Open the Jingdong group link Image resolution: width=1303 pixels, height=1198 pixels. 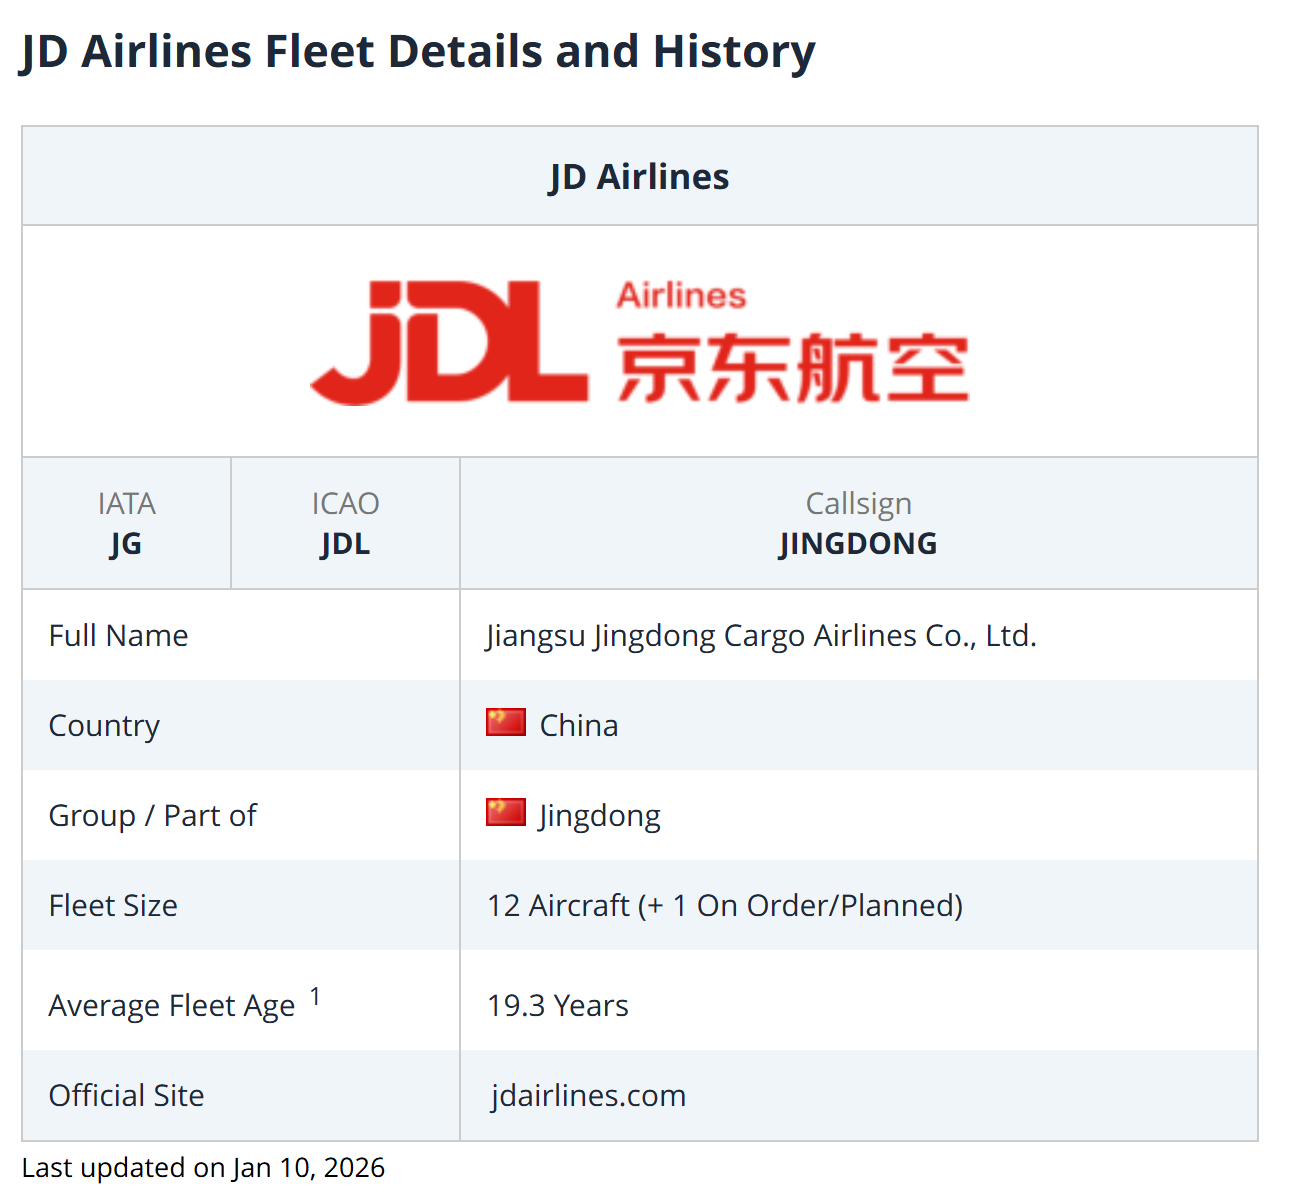click(x=600, y=816)
